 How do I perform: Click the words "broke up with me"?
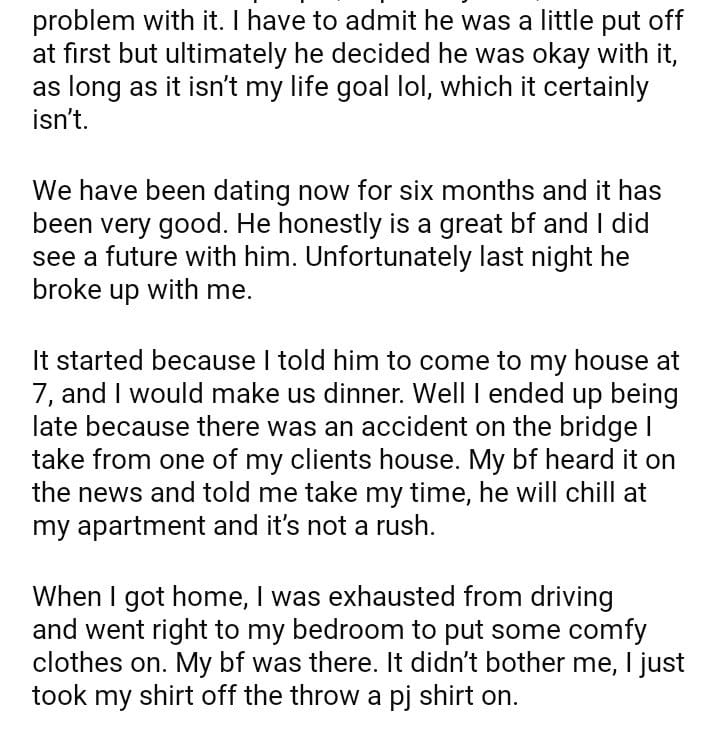(x=140, y=290)
